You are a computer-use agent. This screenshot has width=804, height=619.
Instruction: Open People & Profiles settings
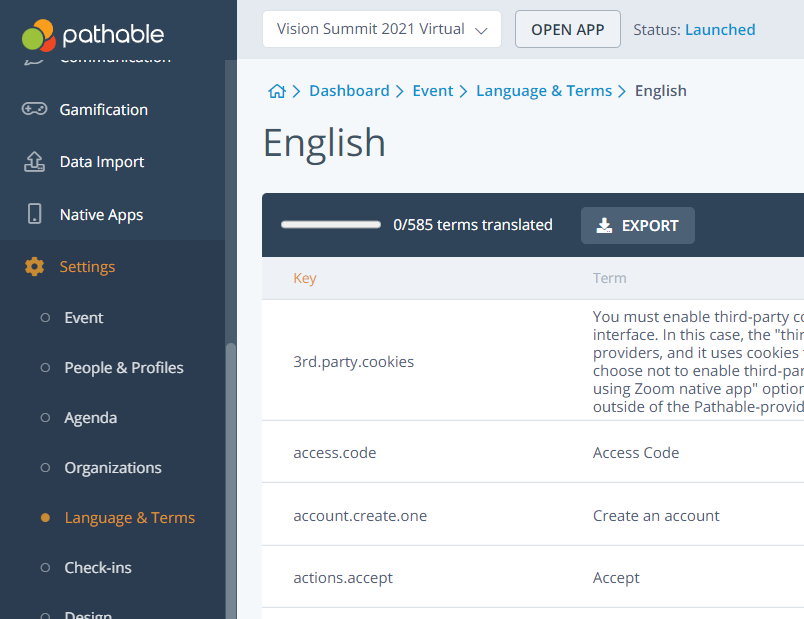coord(124,368)
